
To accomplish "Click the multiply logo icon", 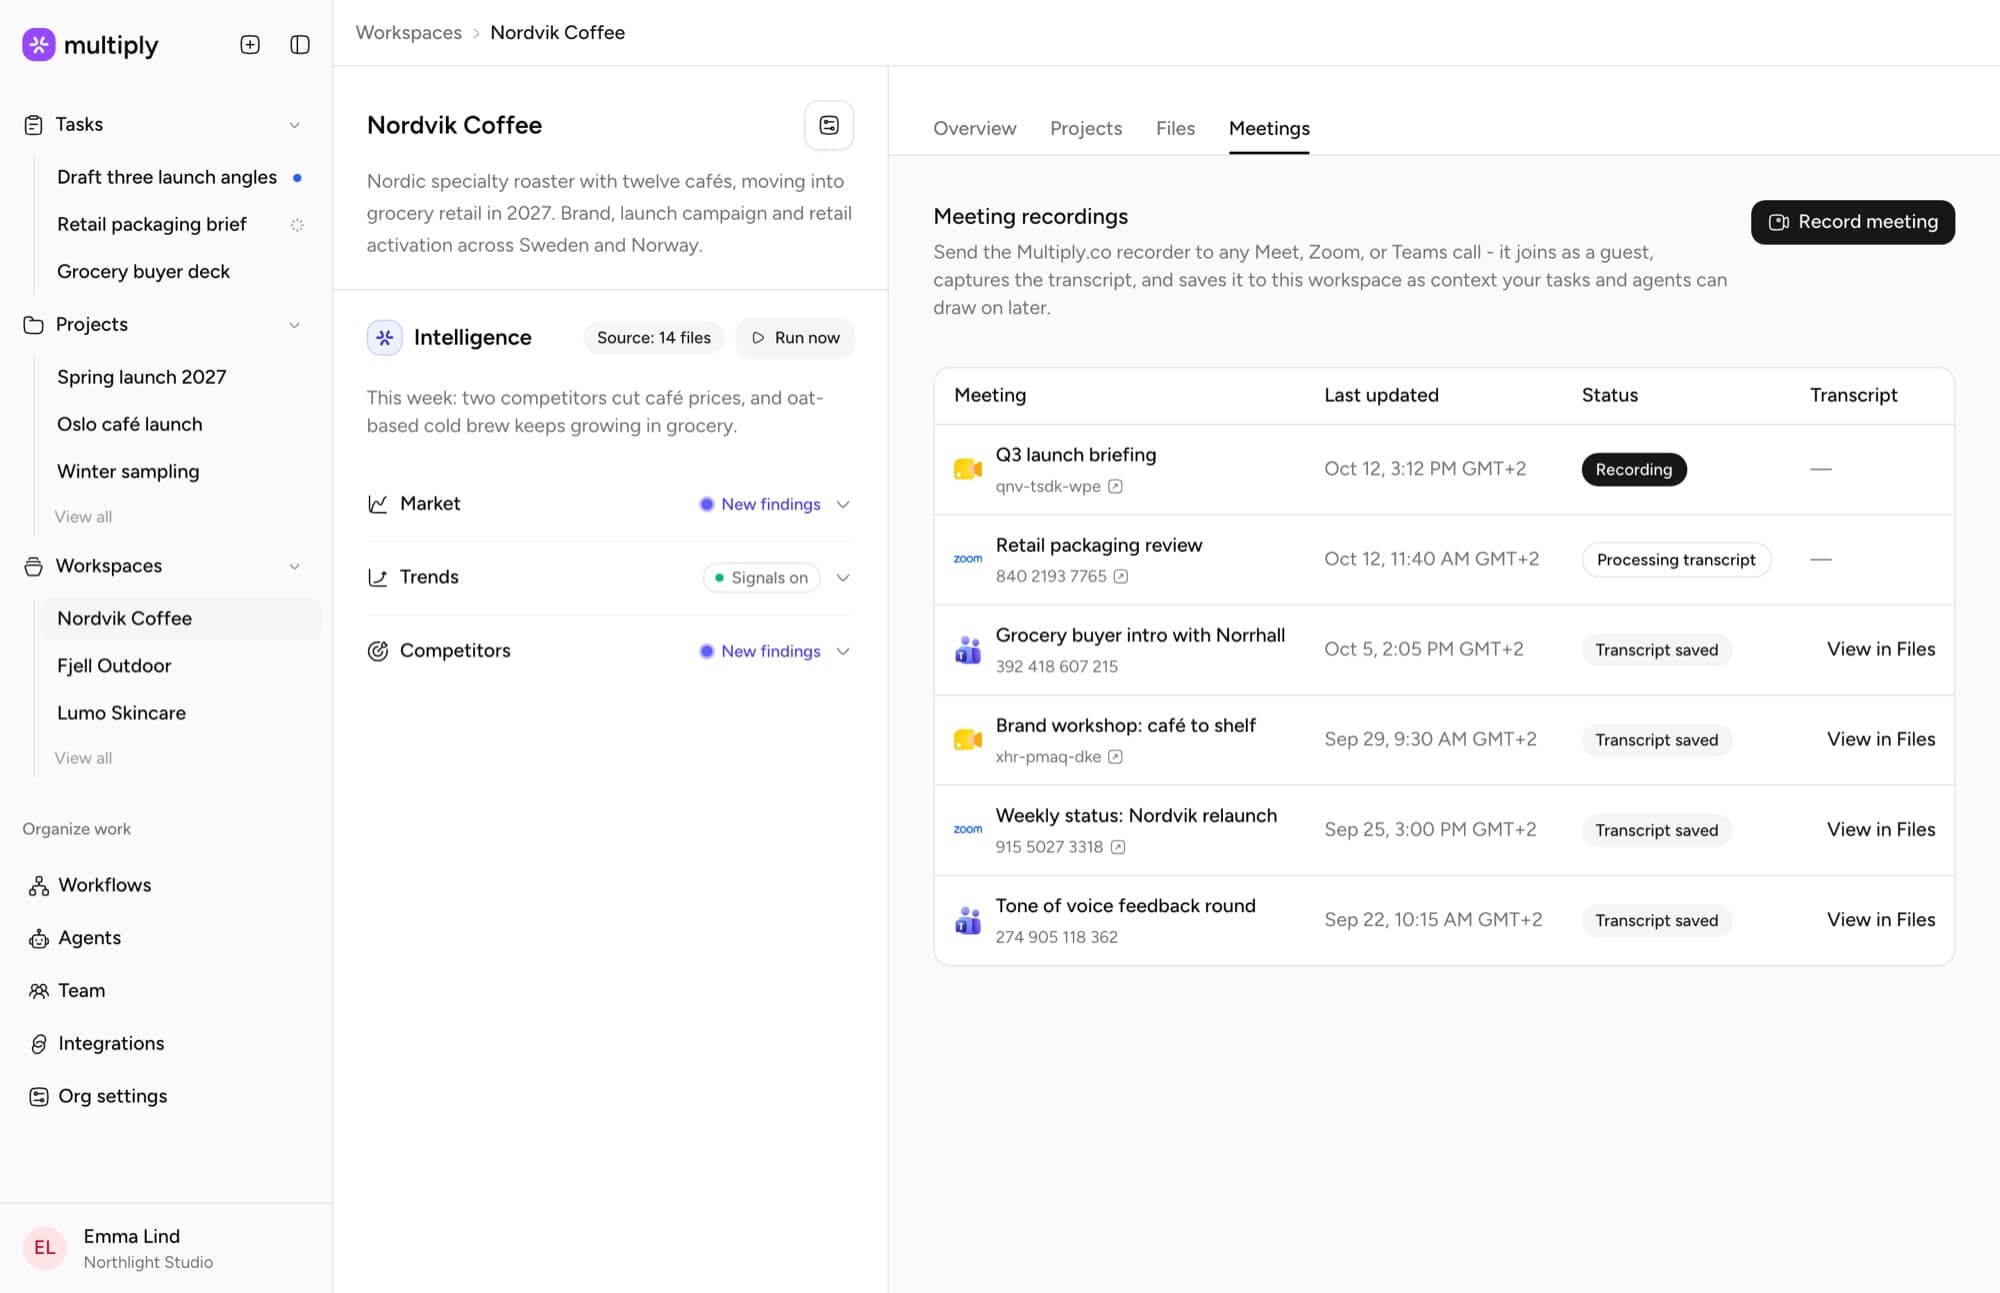I will (x=39, y=44).
